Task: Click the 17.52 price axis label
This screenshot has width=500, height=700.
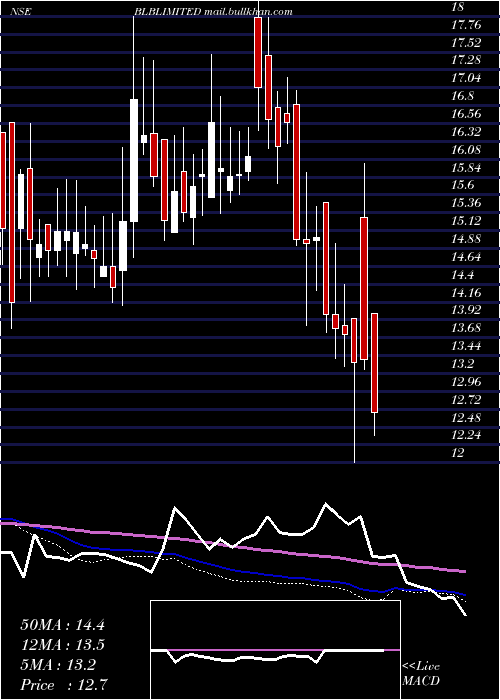Action: coord(466,42)
